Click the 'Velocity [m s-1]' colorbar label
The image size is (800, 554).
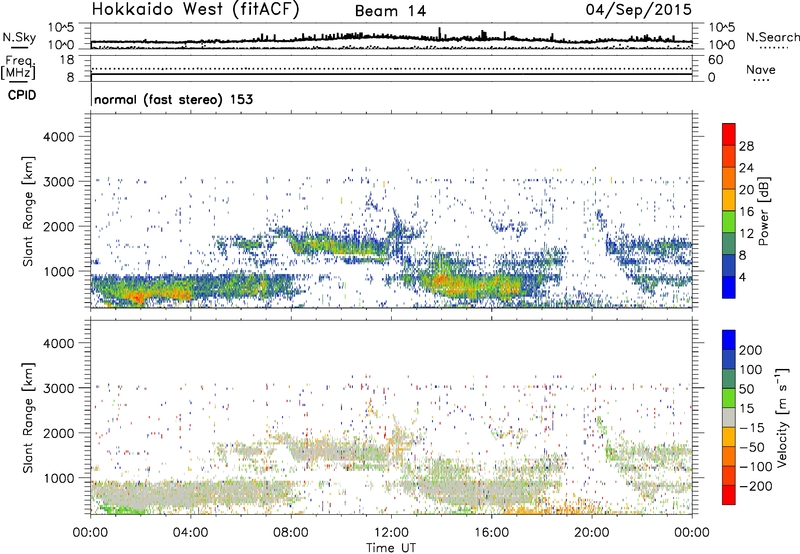pyautogui.click(x=782, y=418)
